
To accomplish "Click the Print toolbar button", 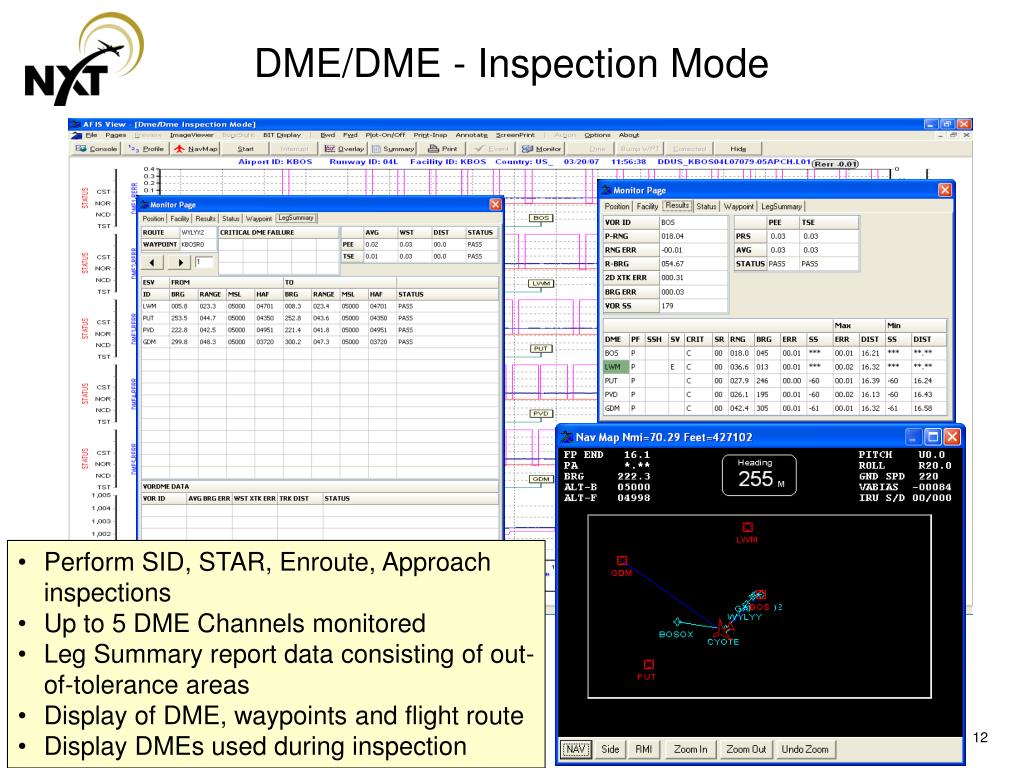I will tap(443, 148).
